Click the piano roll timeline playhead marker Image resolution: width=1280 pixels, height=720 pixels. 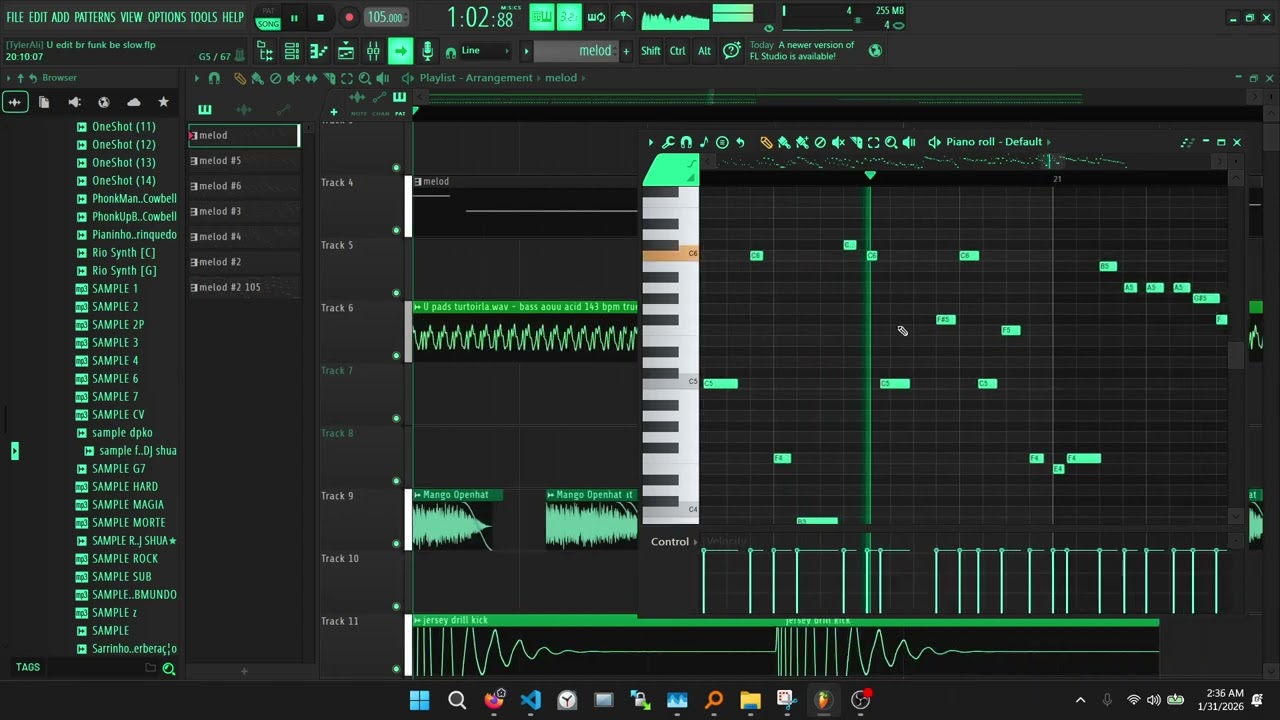870,176
